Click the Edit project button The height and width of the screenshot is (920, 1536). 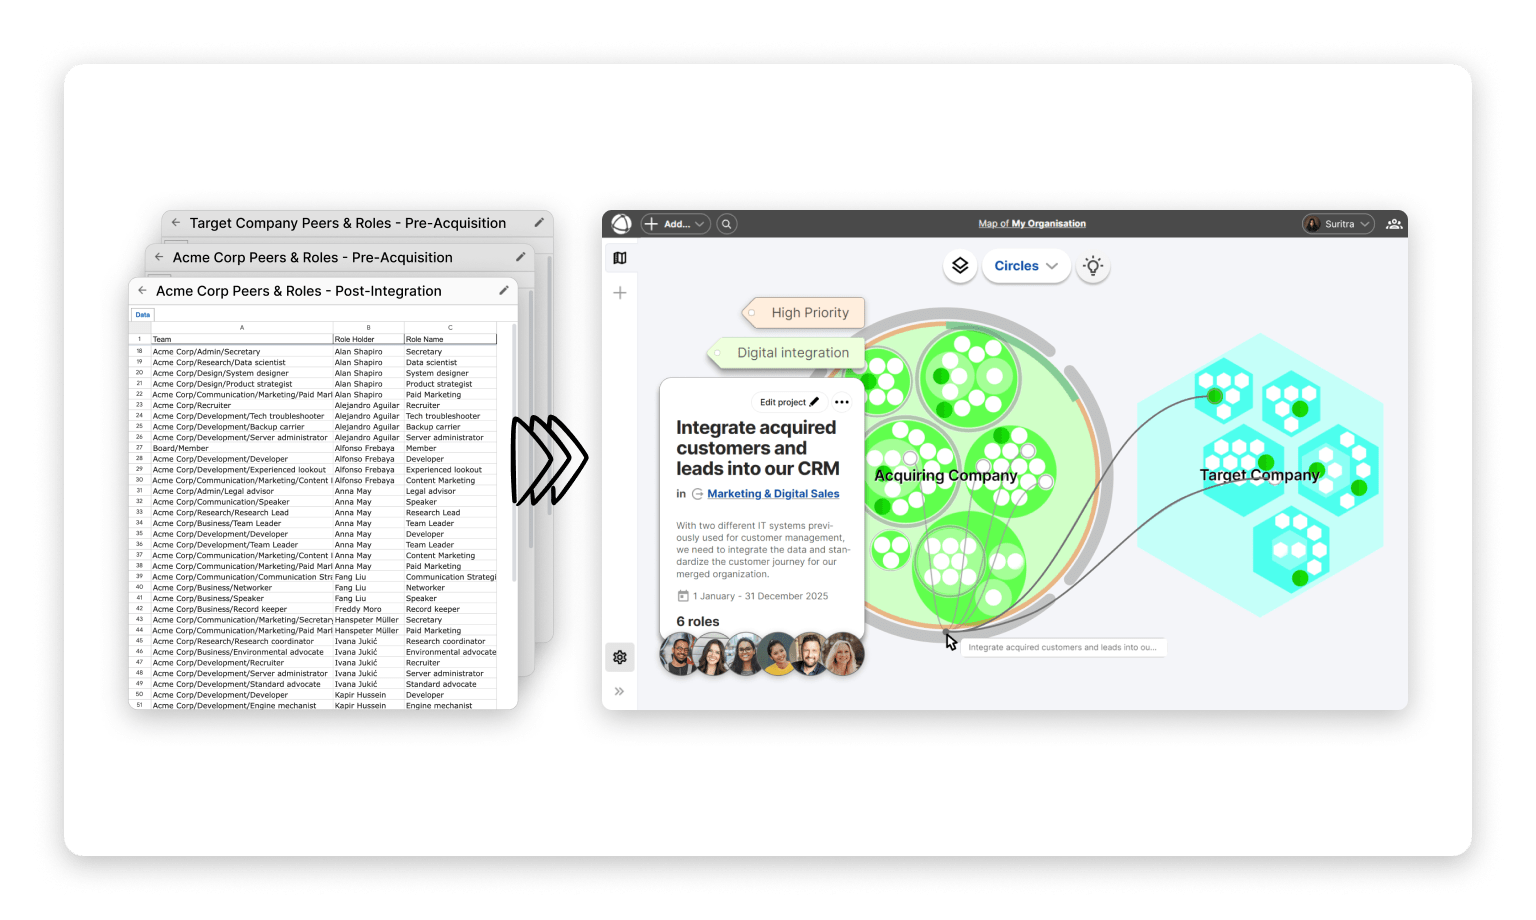coord(789,402)
